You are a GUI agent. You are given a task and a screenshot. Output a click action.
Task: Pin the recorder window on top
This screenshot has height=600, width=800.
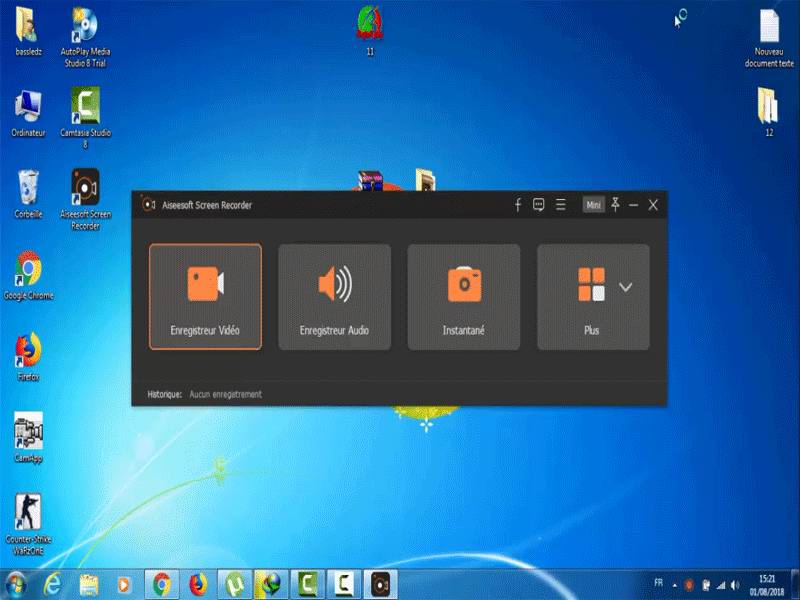(x=615, y=205)
